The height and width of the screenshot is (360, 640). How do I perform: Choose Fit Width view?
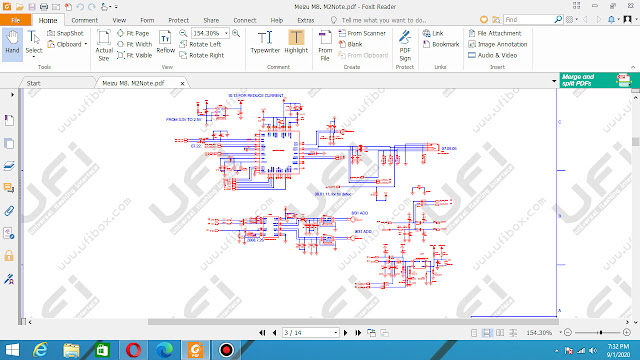135,44
